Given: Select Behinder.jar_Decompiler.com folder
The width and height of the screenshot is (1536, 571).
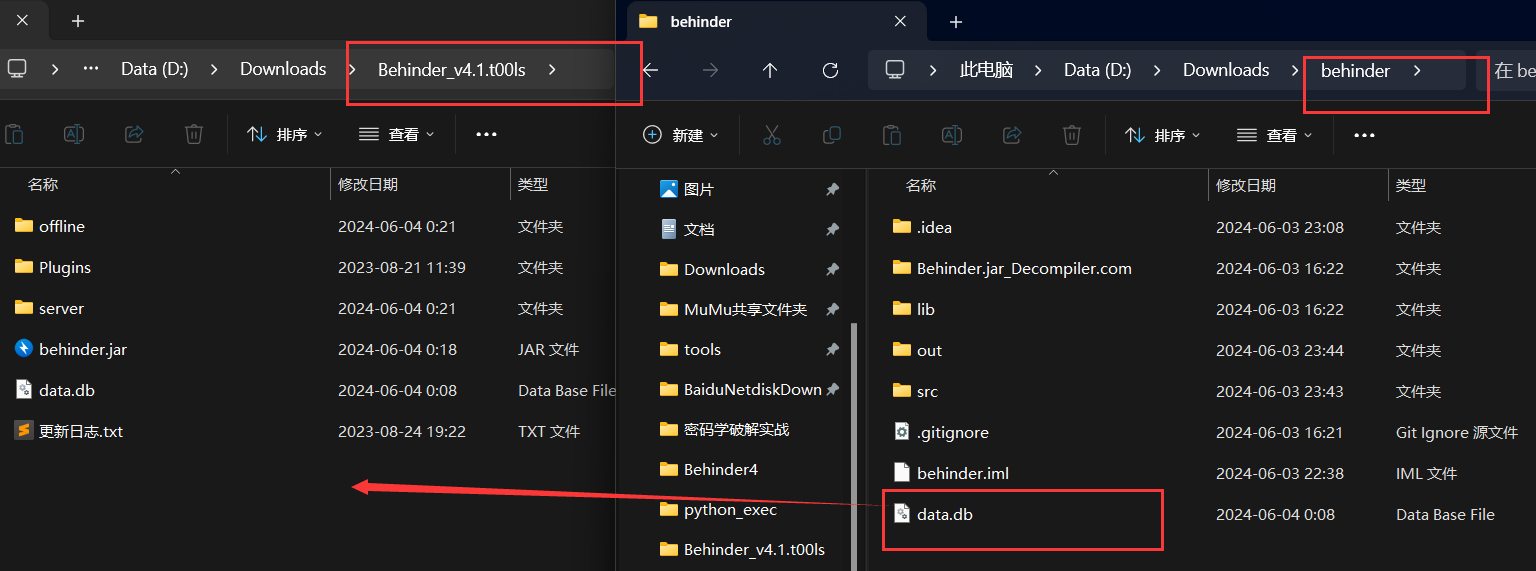Looking at the screenshot, I should pos(1012,268).
